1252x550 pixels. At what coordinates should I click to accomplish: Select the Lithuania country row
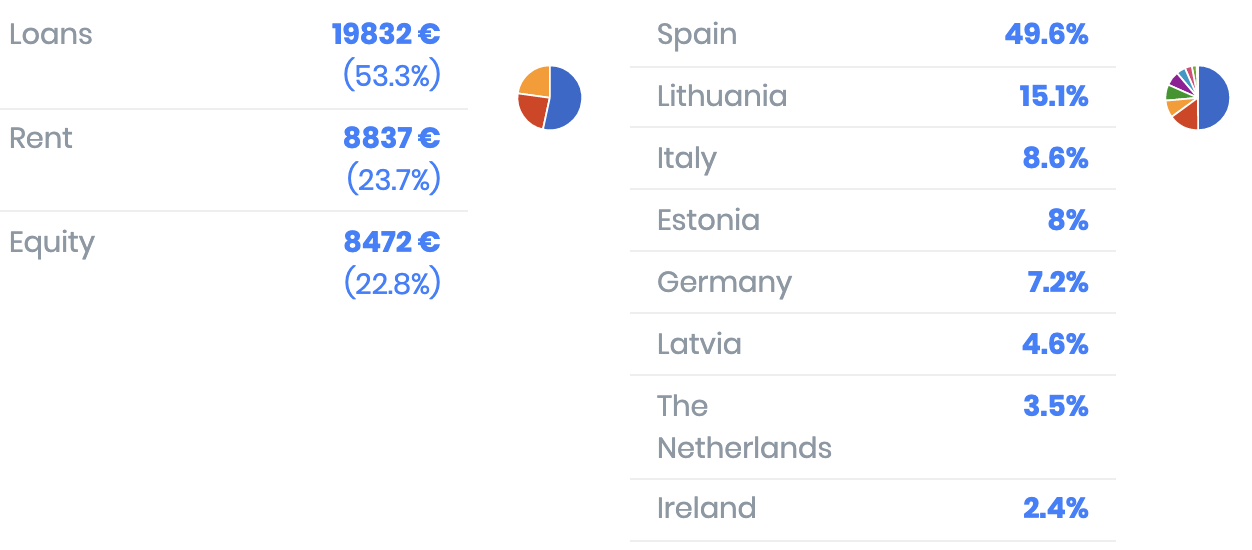tap(872, 97)
